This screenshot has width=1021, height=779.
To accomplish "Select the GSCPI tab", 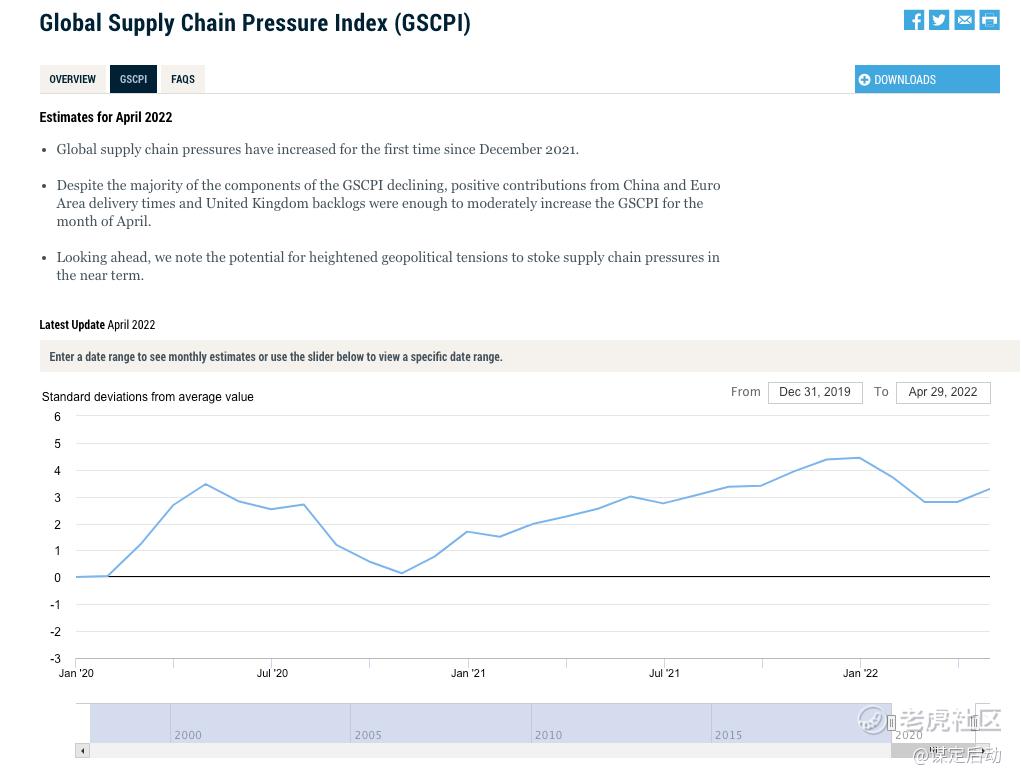I will [x=133, y=79].
